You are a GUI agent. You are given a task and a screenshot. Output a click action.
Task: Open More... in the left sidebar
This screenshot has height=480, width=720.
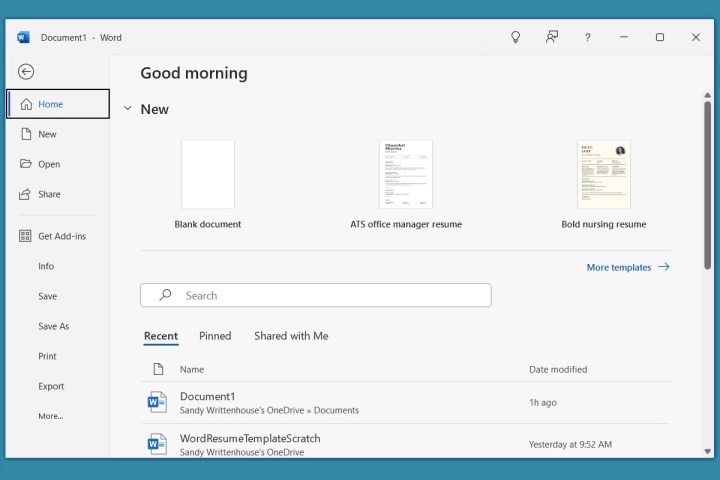pyautogui.click(x=50, y=416)
